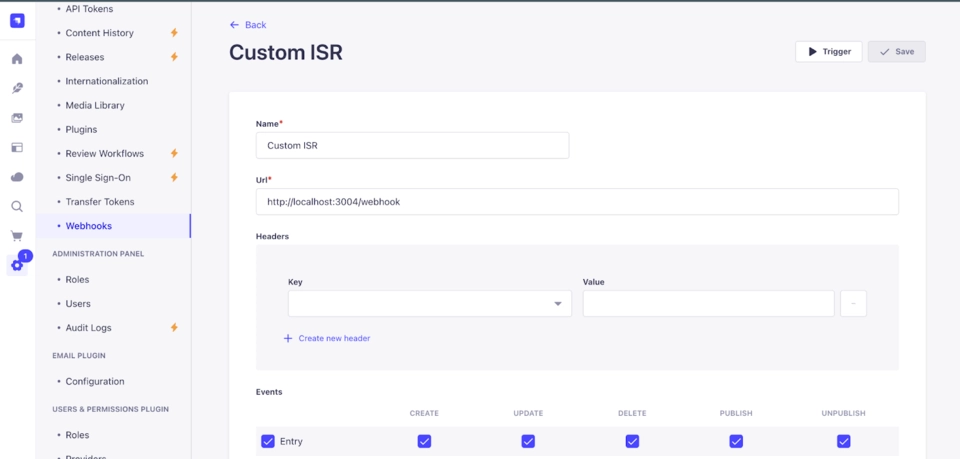This screenshot has height=459, width=960.
Task: Focus the Name input field
Action: 412,146
